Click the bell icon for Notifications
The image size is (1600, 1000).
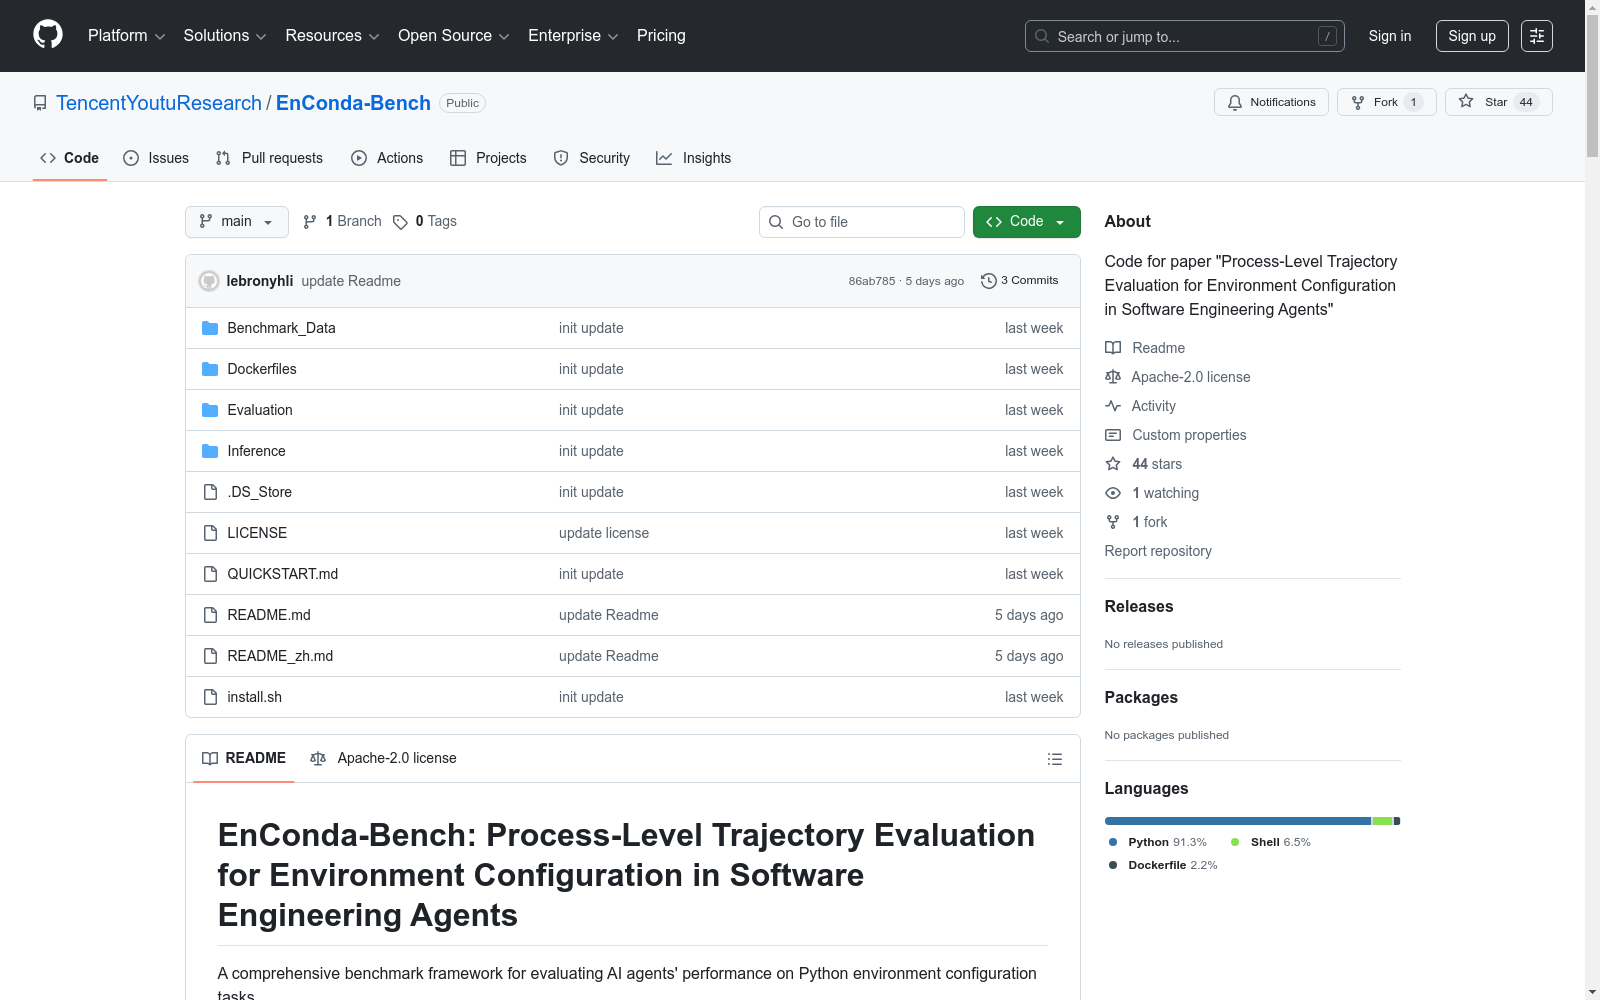[1235, 102]
